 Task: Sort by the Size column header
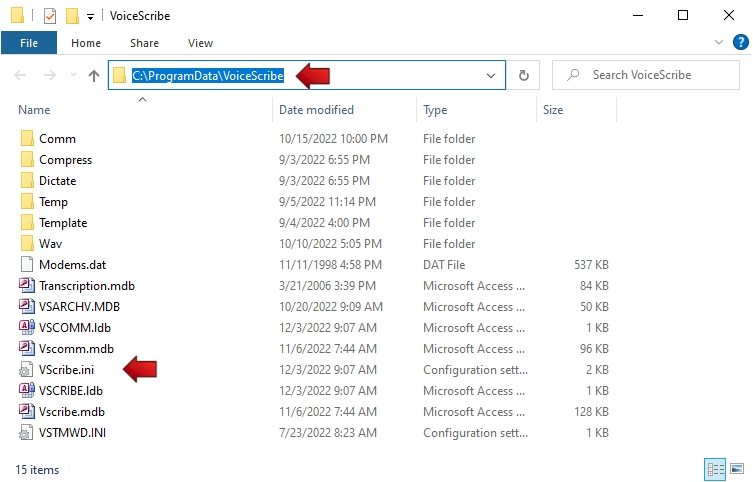(553, 110)
